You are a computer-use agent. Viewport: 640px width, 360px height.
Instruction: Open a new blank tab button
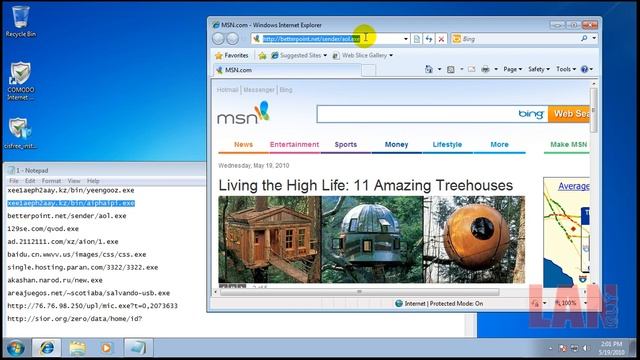[x=369, y=71]
